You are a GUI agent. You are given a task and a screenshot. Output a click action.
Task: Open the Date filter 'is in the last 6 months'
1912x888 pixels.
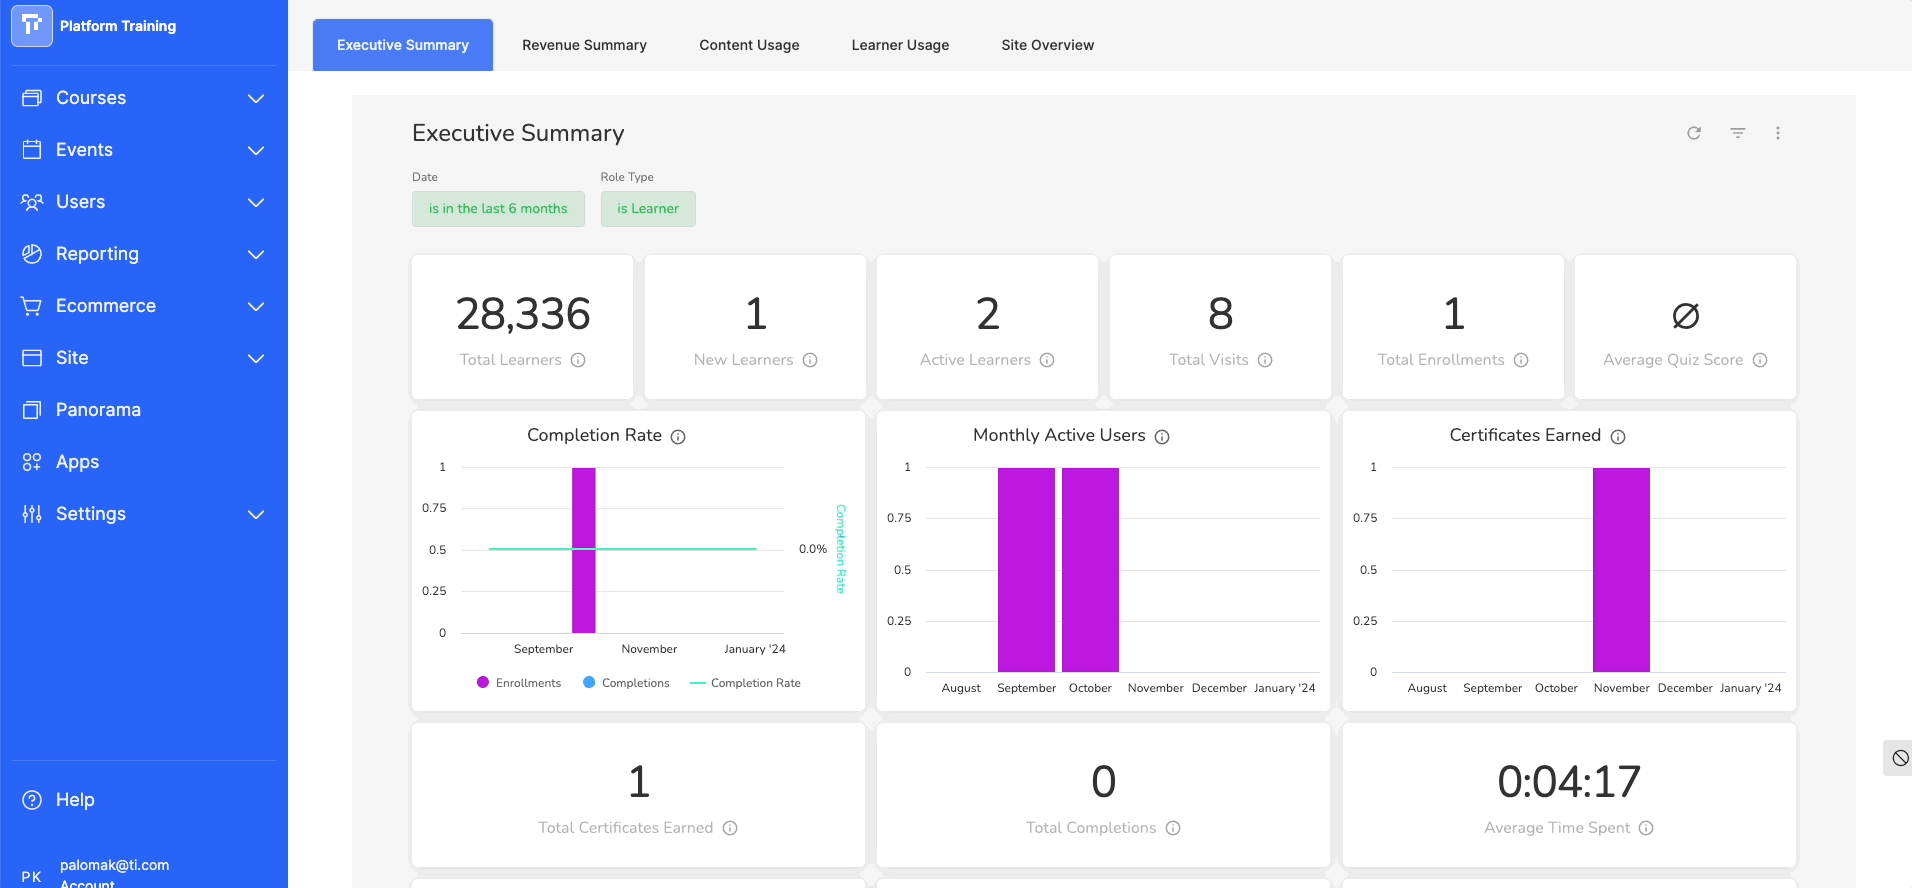tap(498, 209)
